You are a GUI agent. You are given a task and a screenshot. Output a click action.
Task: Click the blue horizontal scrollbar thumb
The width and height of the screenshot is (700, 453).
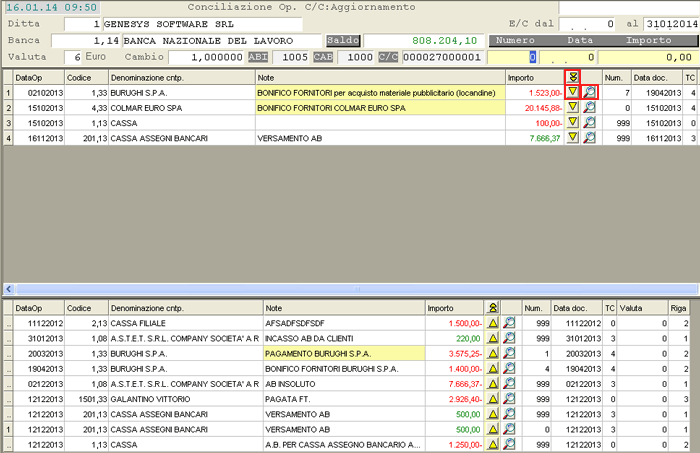[x=357, y=289]
